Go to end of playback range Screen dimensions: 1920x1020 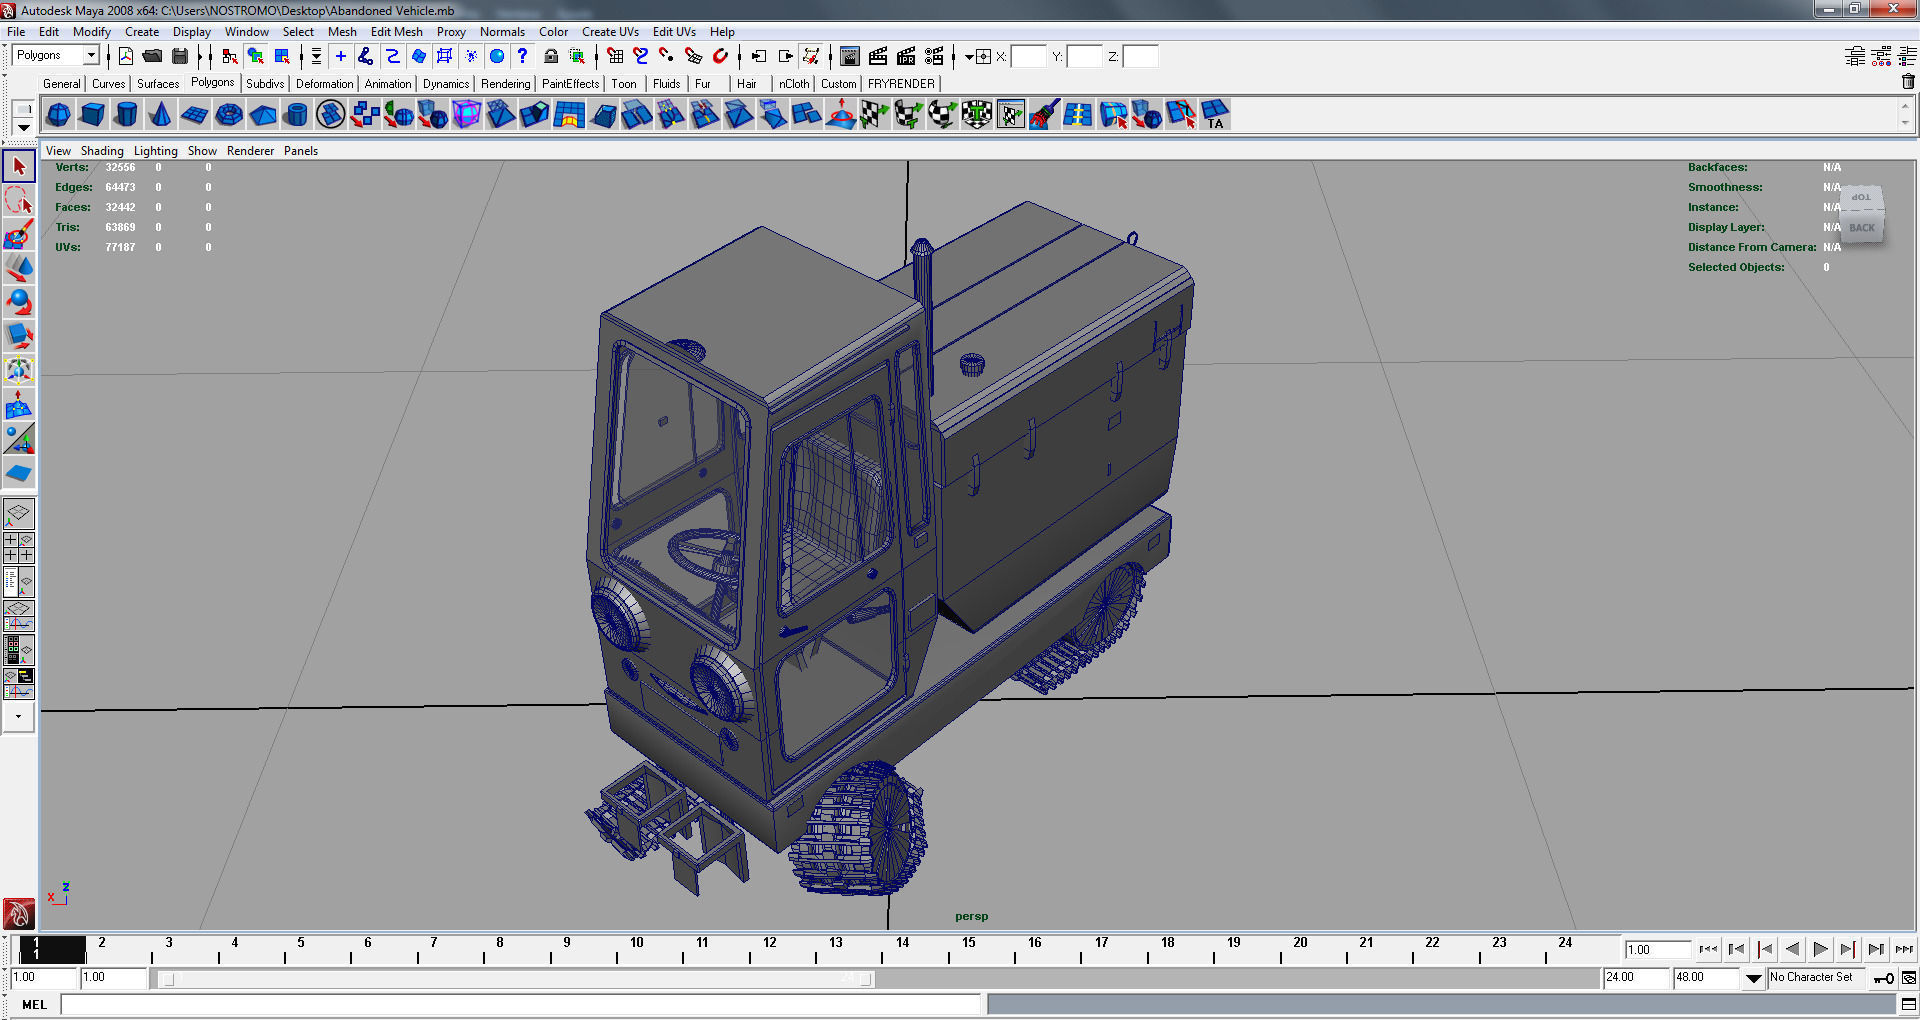[1904, 950]
